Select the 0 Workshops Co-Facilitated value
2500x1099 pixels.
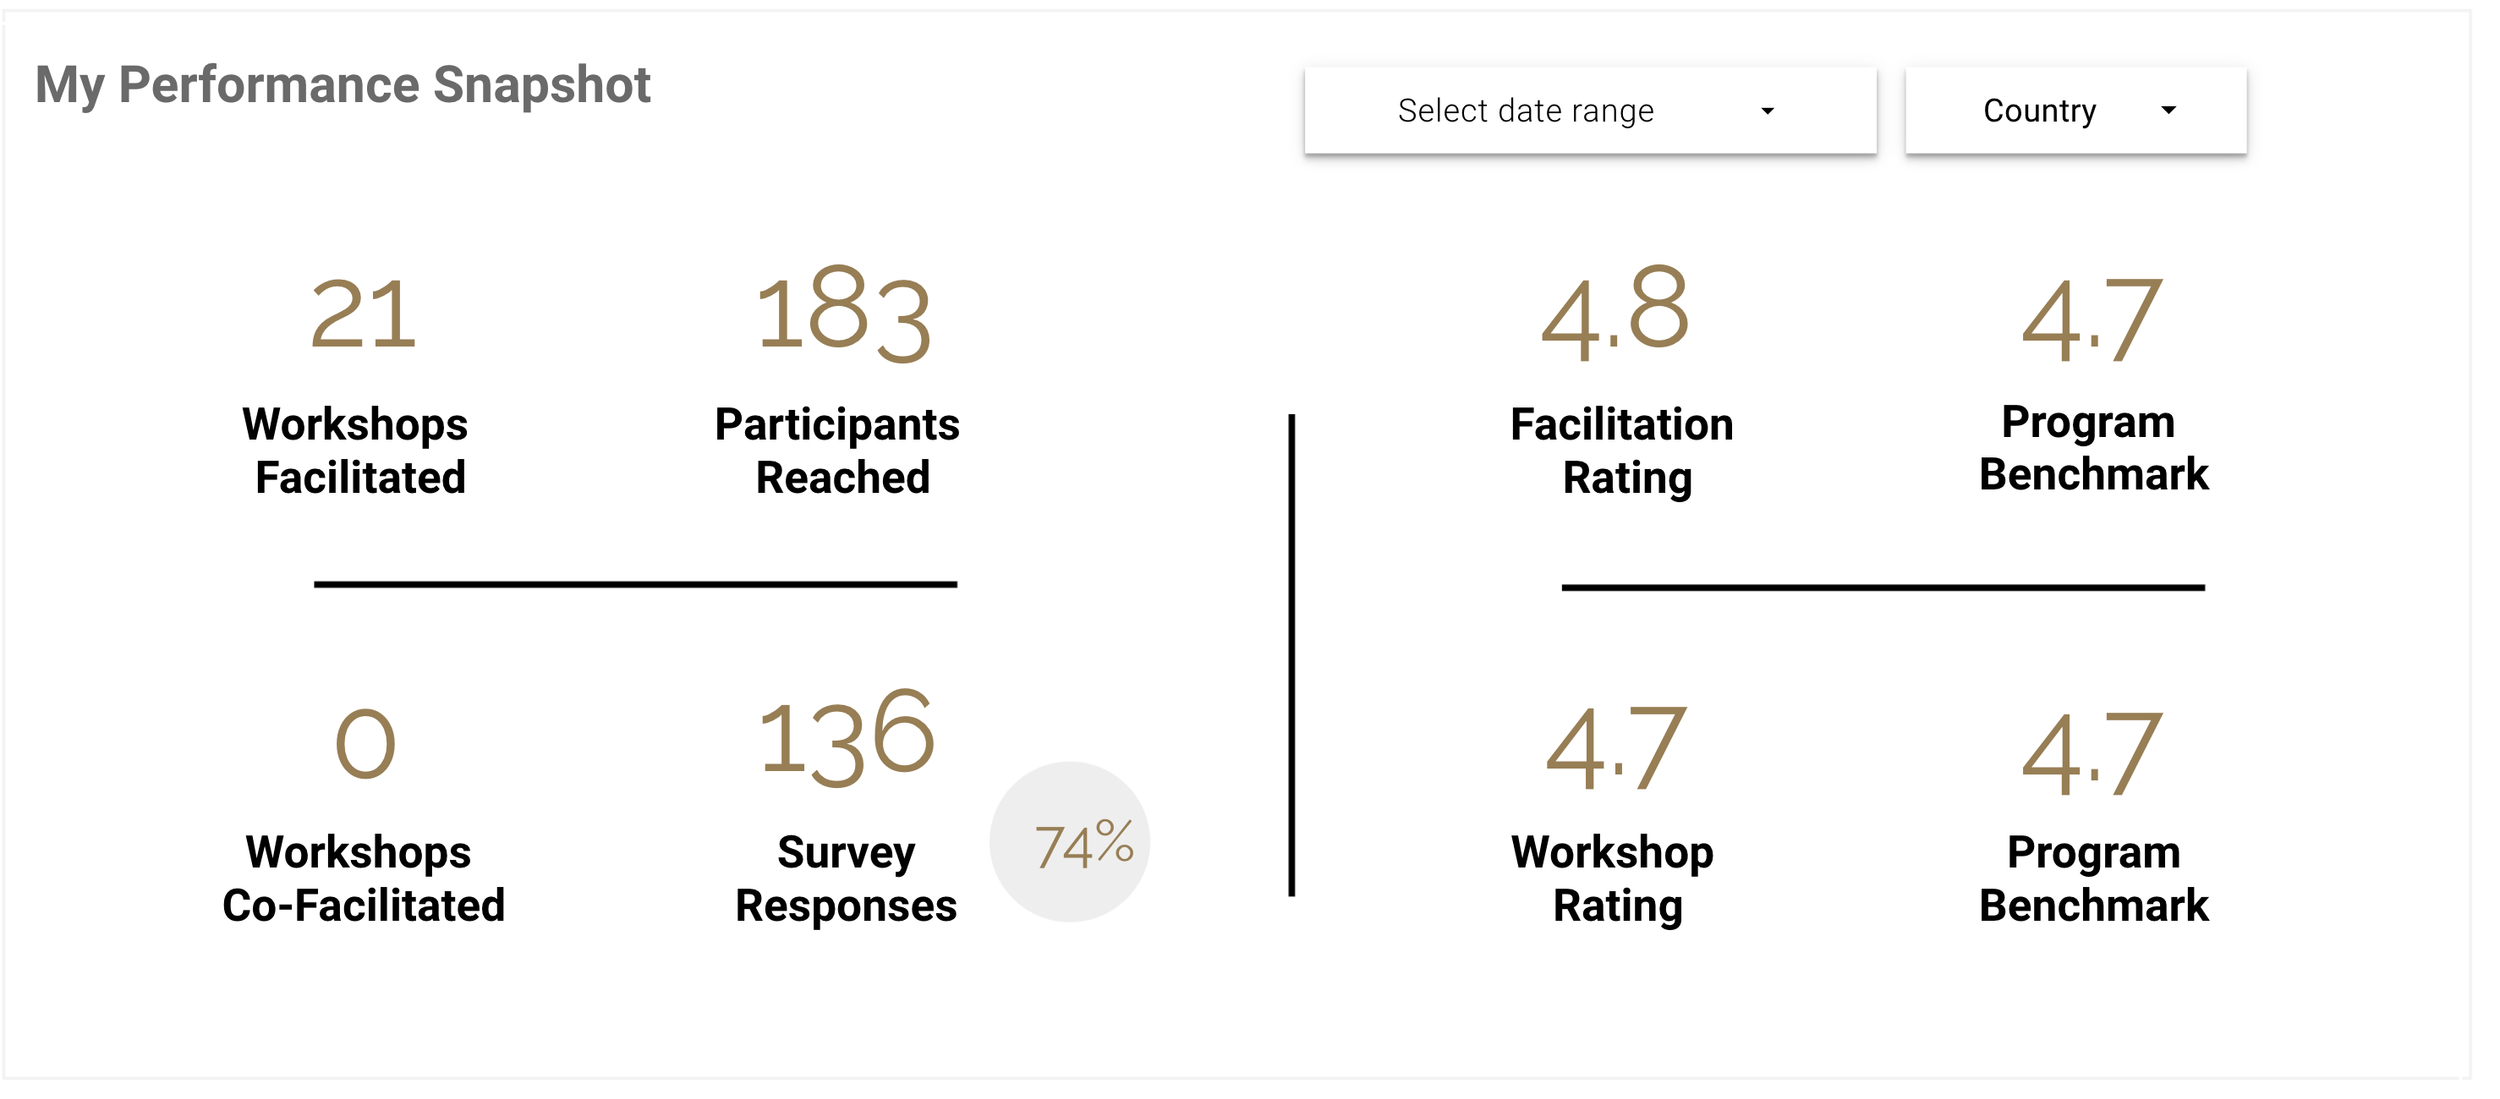point(365,744)
